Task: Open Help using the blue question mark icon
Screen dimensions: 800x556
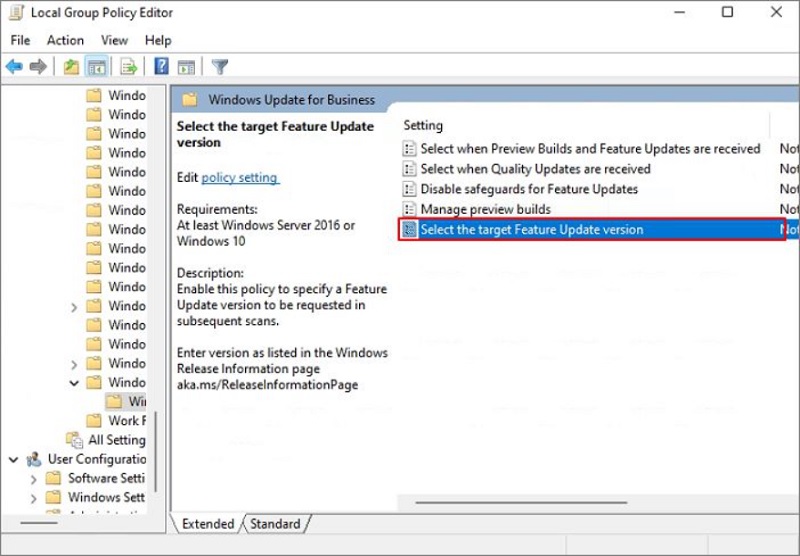Action: coord(160,67)
